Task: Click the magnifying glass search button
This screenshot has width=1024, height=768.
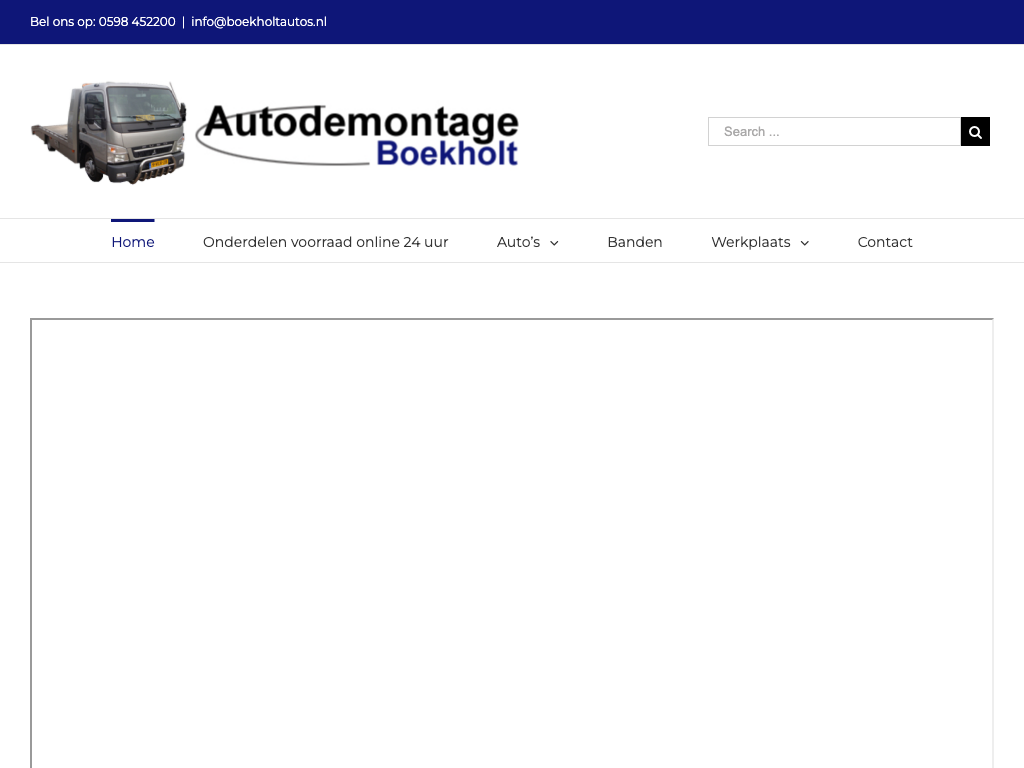Action: pos(975,132)
